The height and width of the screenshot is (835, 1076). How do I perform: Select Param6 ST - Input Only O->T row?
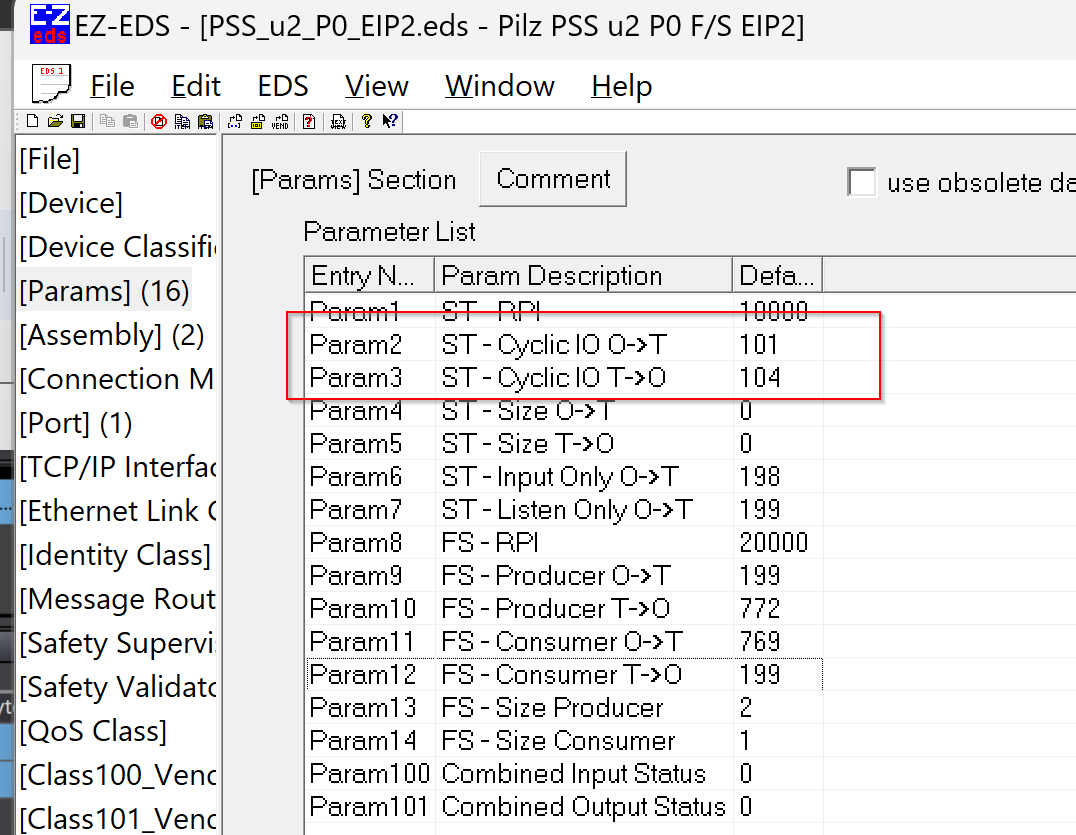point(564,476)
